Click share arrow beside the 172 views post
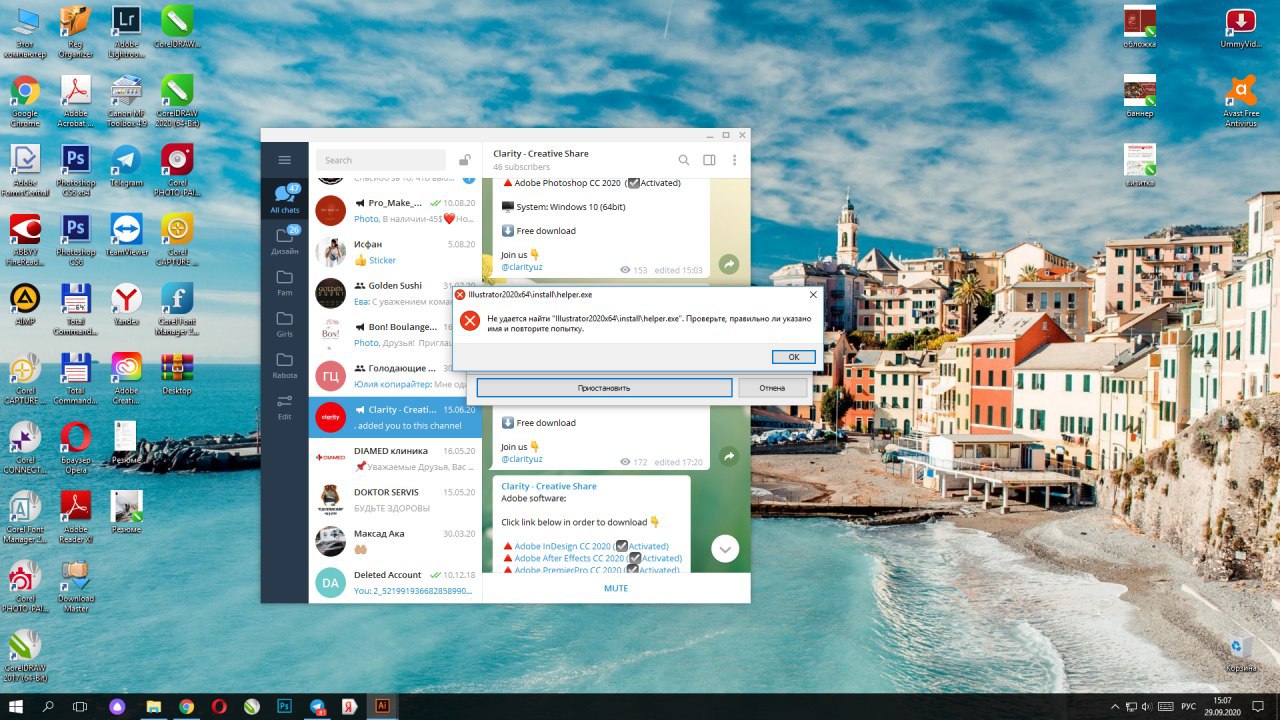Image resolution: width=1280 pixels, height=720 pixels. click(729, 456)
